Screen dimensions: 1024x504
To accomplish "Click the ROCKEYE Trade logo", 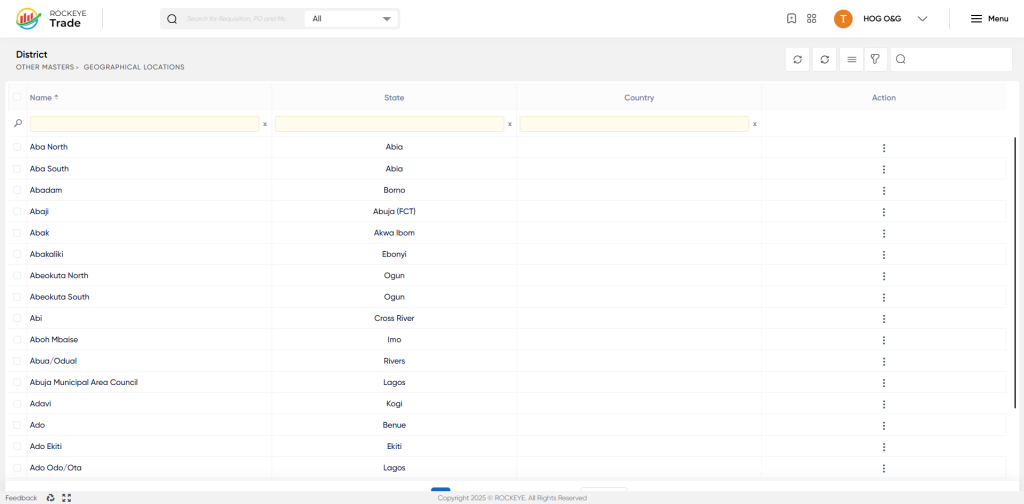I will pyautogui.click(x=49, y=19).
